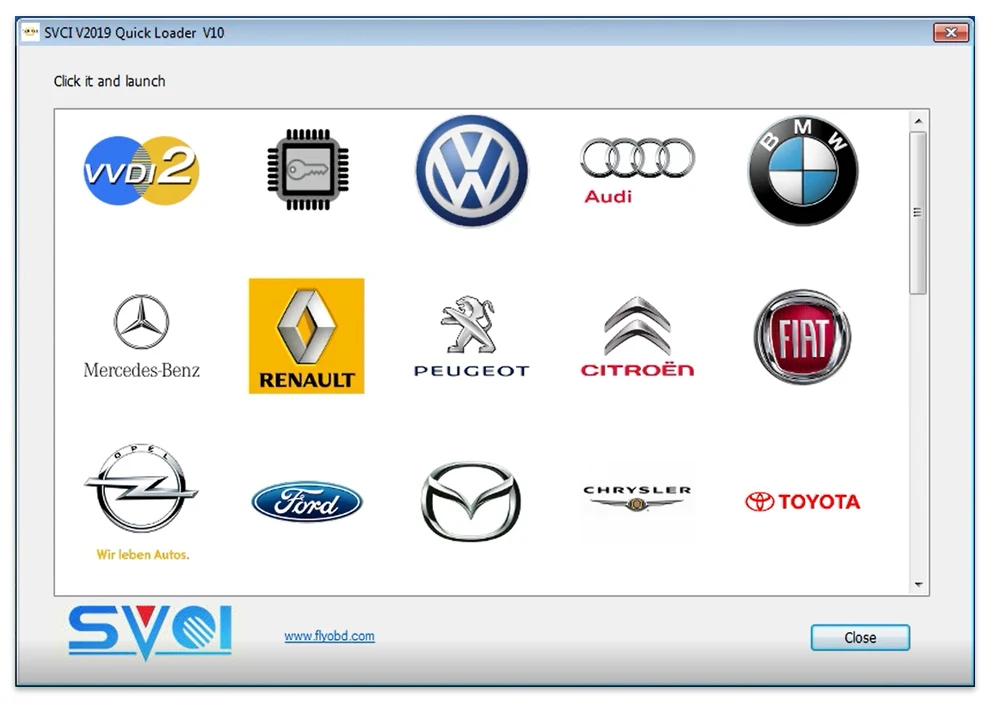
Task: Launch the VVDI2 software icon
Action: [x=142, y=170]
